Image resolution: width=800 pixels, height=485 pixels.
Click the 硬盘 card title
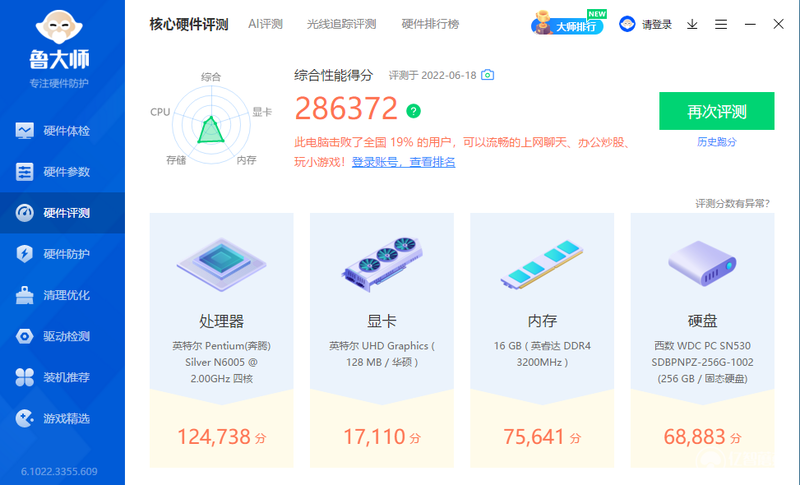click(x=702, y=321)
